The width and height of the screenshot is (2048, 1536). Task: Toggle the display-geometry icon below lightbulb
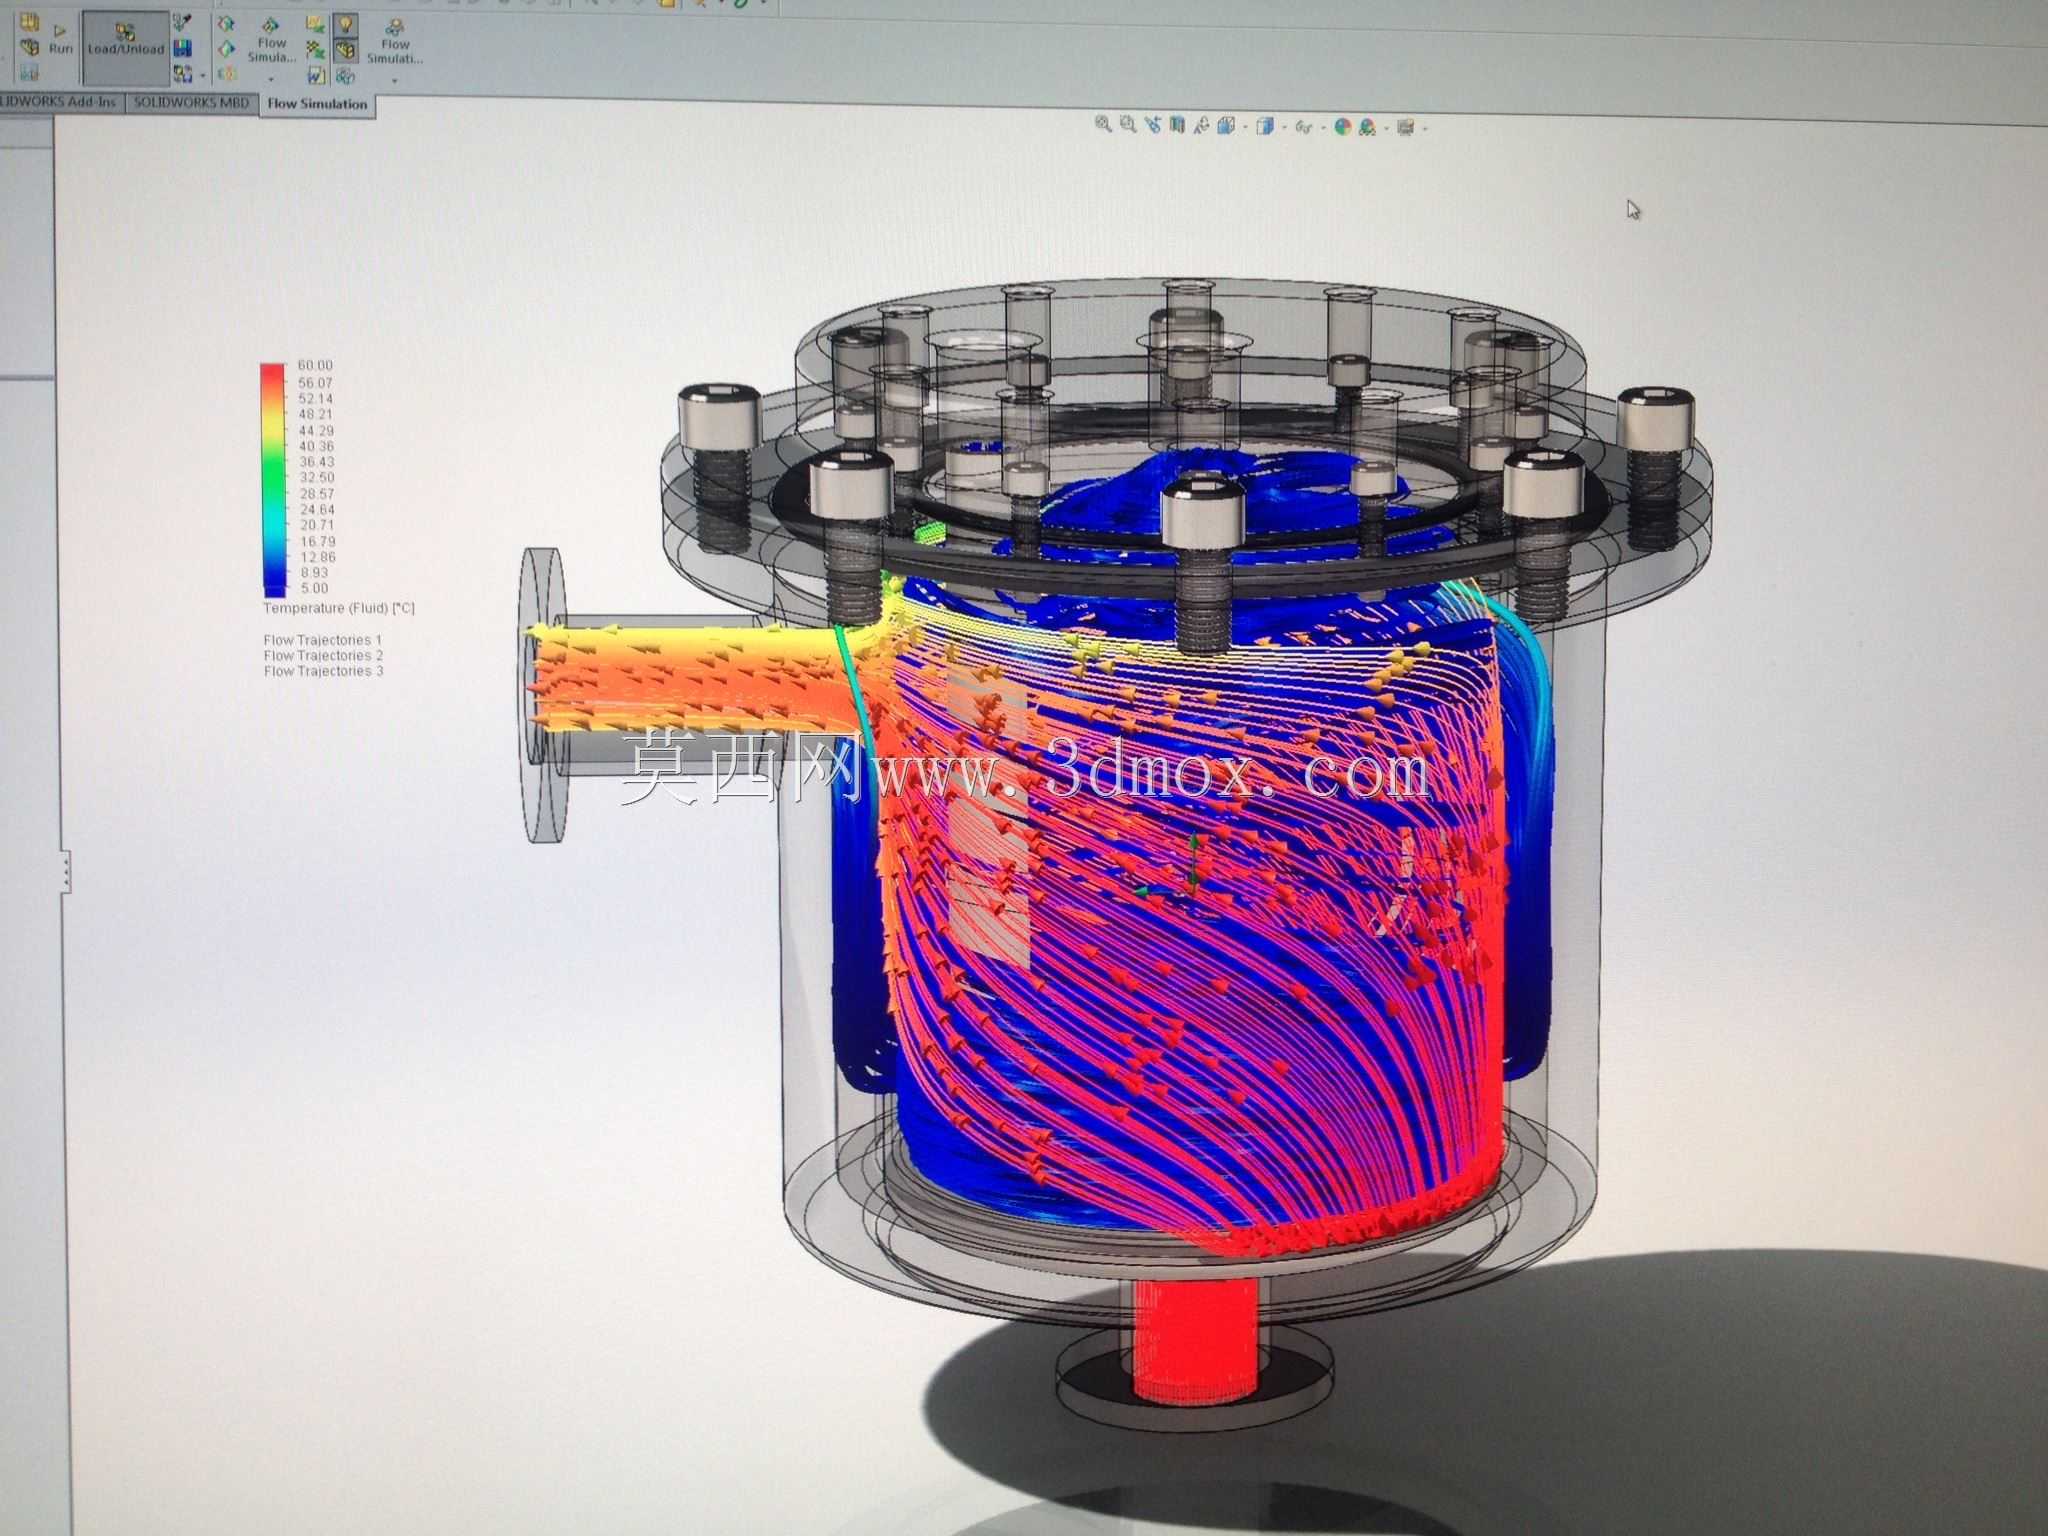point(345,50)
